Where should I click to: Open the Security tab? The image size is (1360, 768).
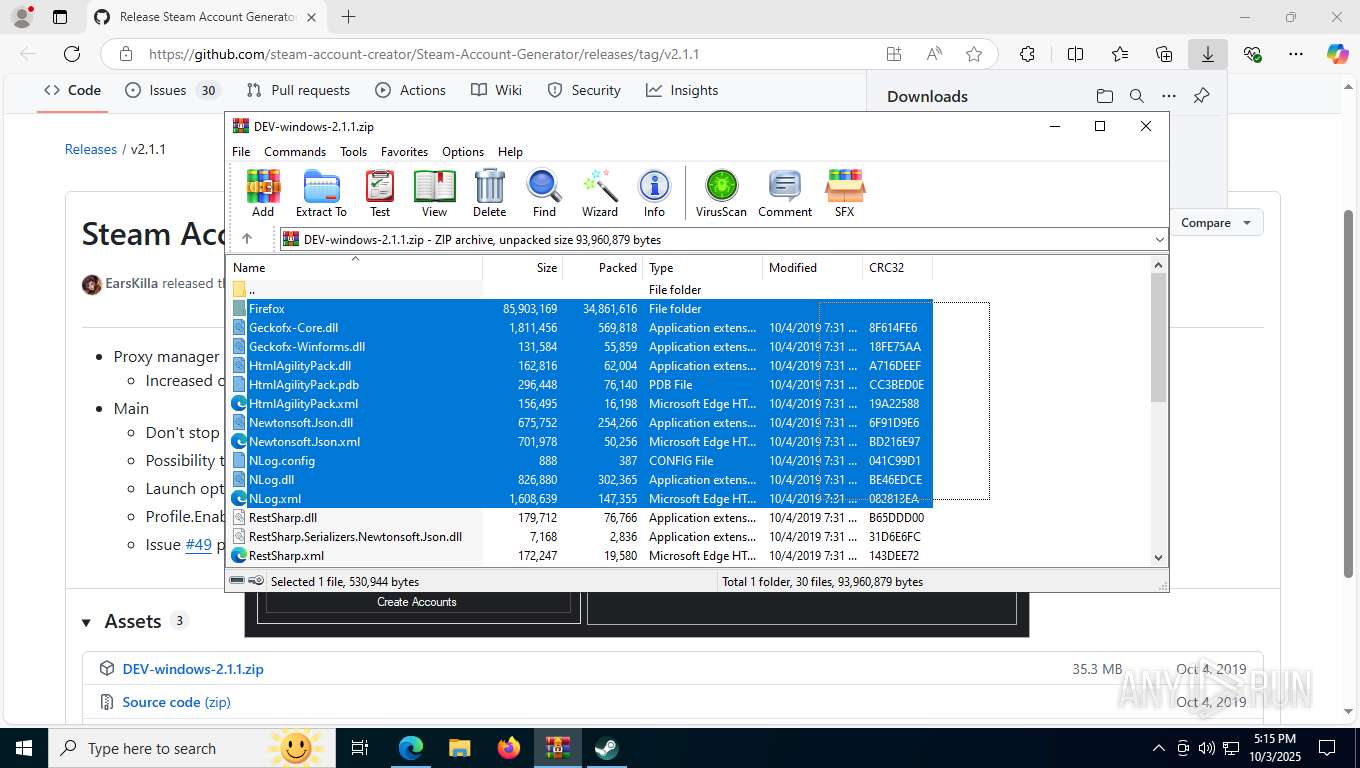point(584,90)
